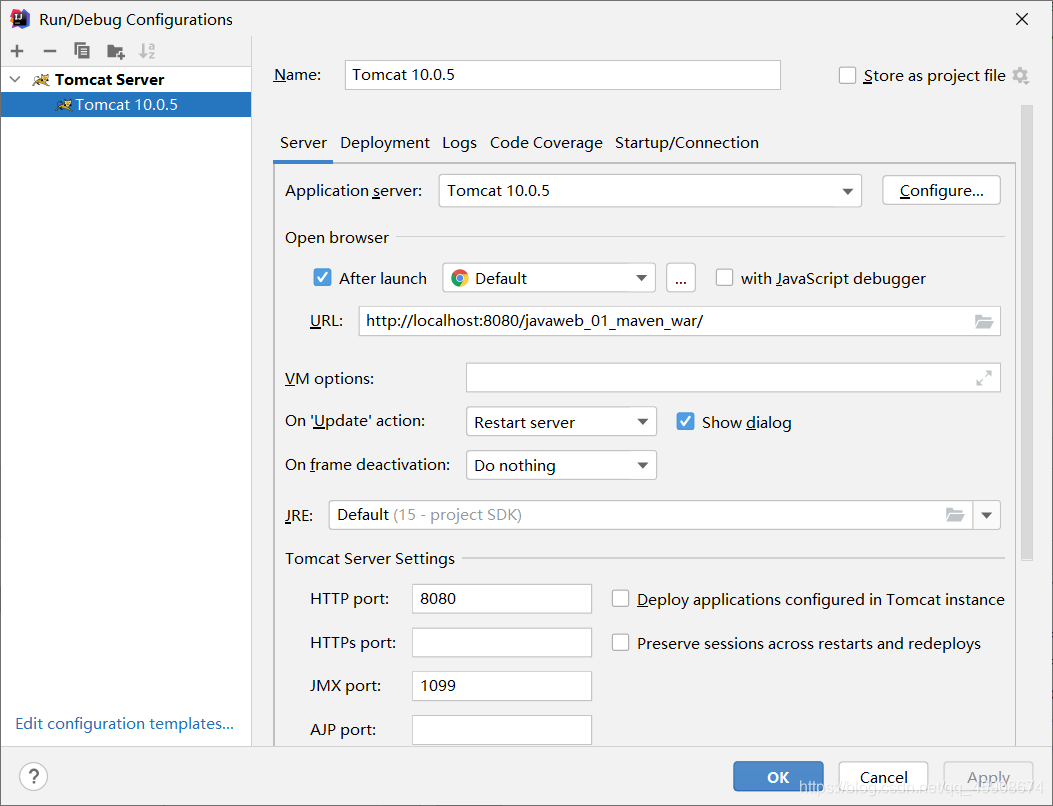Remove selected configuration with minus icon
The width and height of the screenshot is (1053, 806).
click(x=50, y=51)
